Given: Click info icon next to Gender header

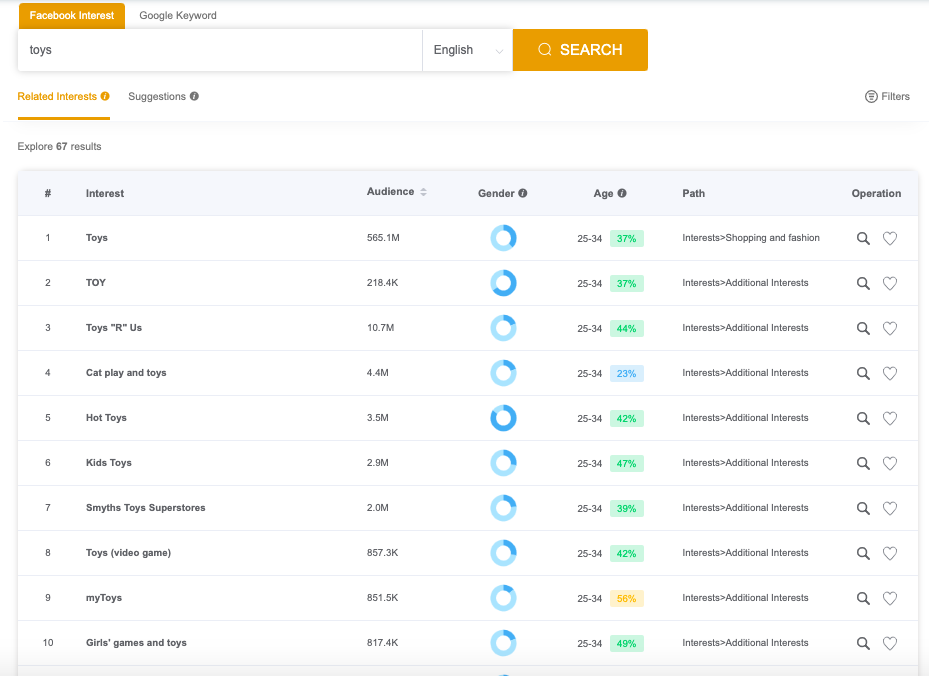Looking at the screenshot, I should point(523,193).
